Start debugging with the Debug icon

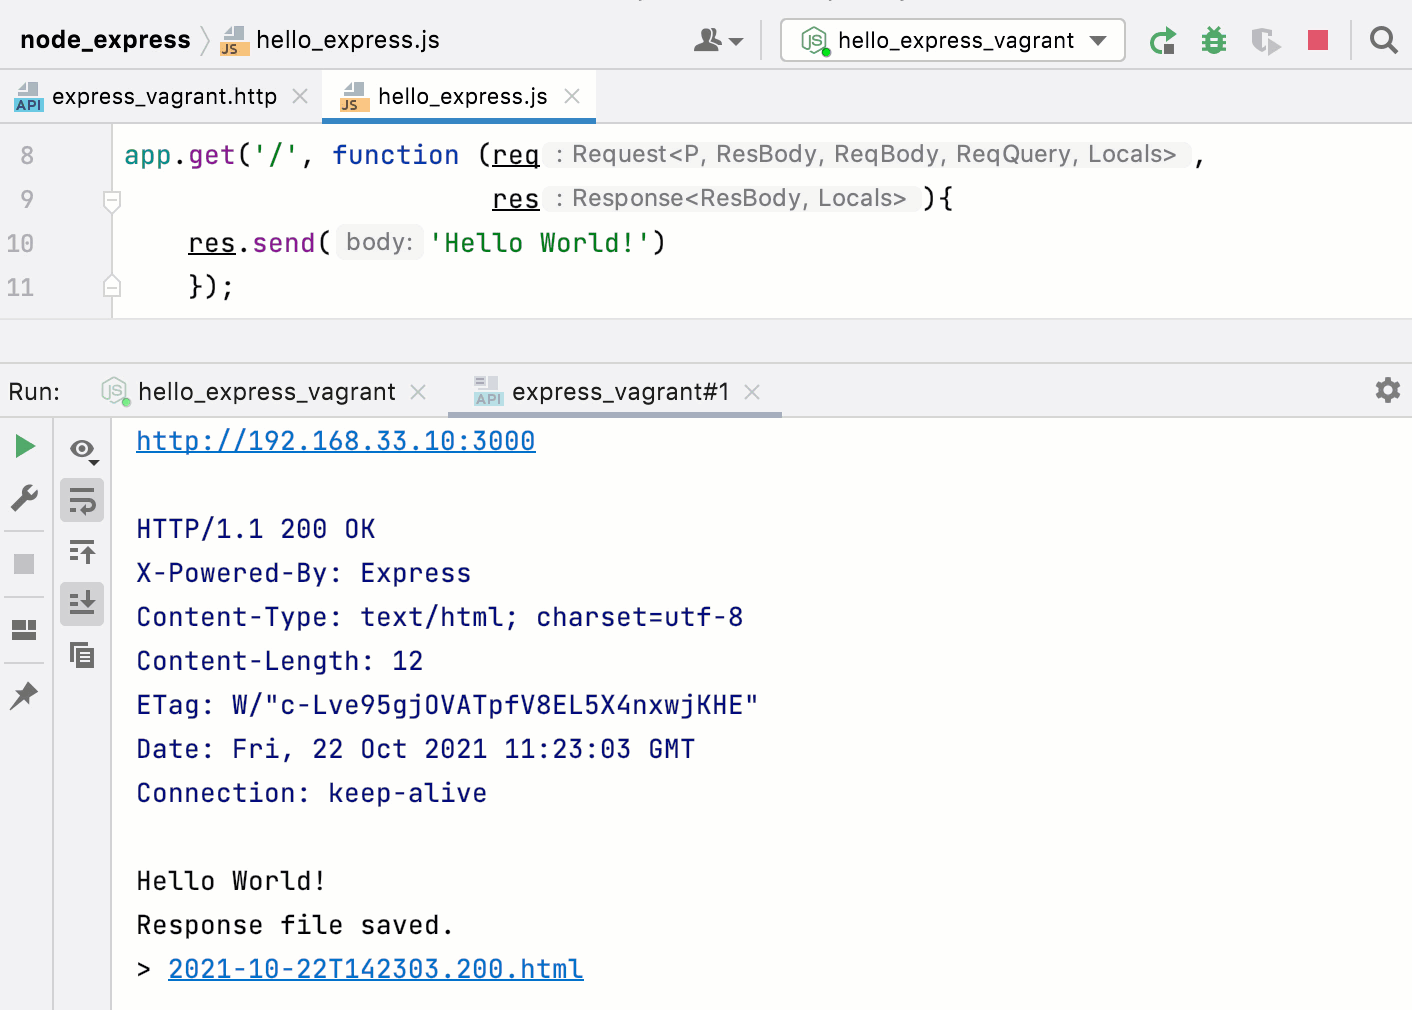click(1213, 40)
